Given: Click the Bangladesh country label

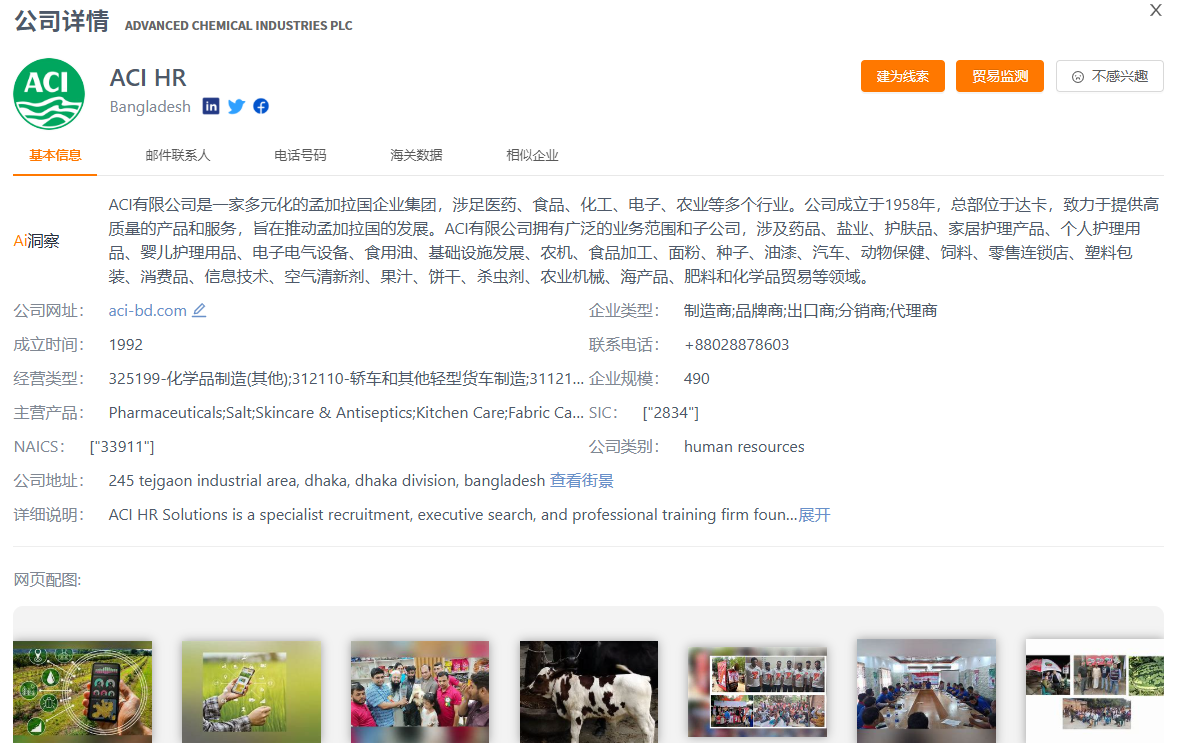Looking at the screenshot, I should (150, 106).
